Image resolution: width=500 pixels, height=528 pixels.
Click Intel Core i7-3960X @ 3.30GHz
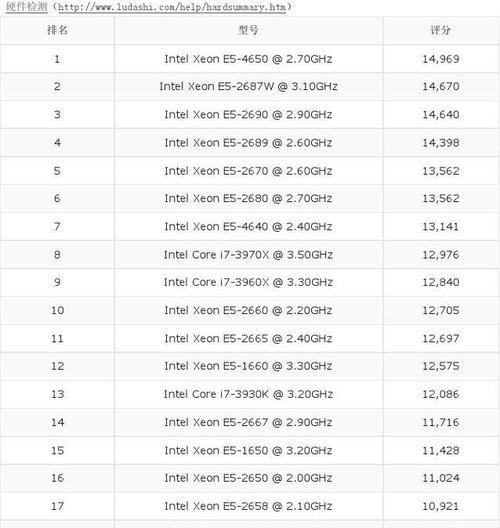248,282
